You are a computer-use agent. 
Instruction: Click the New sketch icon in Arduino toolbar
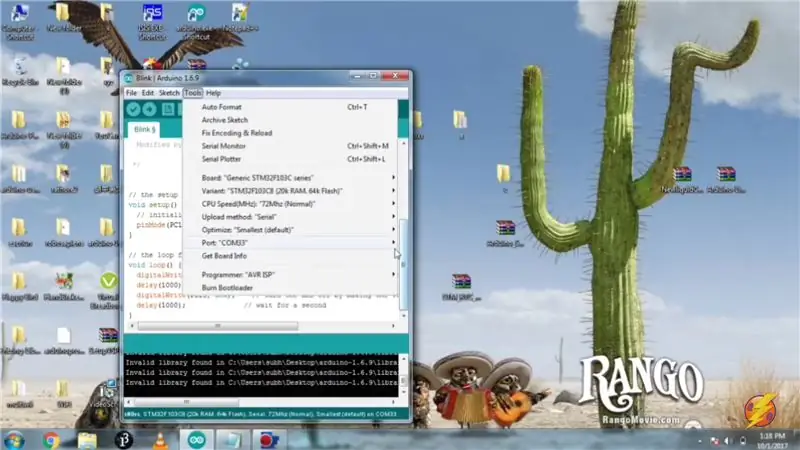click(x=168, y=109)
